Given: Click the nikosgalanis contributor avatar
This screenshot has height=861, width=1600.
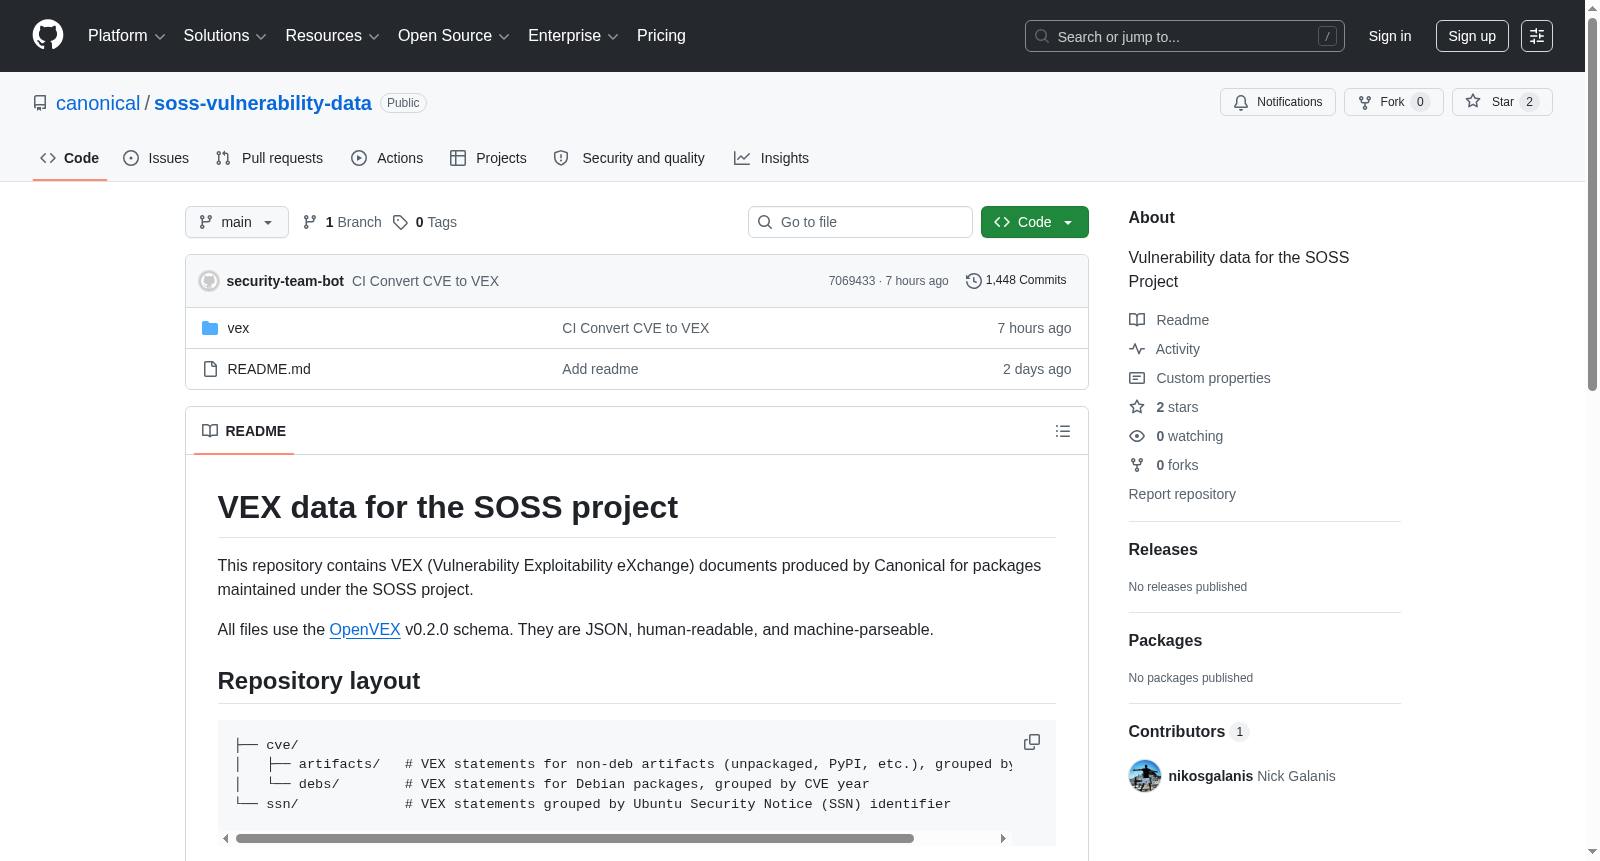Looking at the screenshot, I should click(1145, 776).
